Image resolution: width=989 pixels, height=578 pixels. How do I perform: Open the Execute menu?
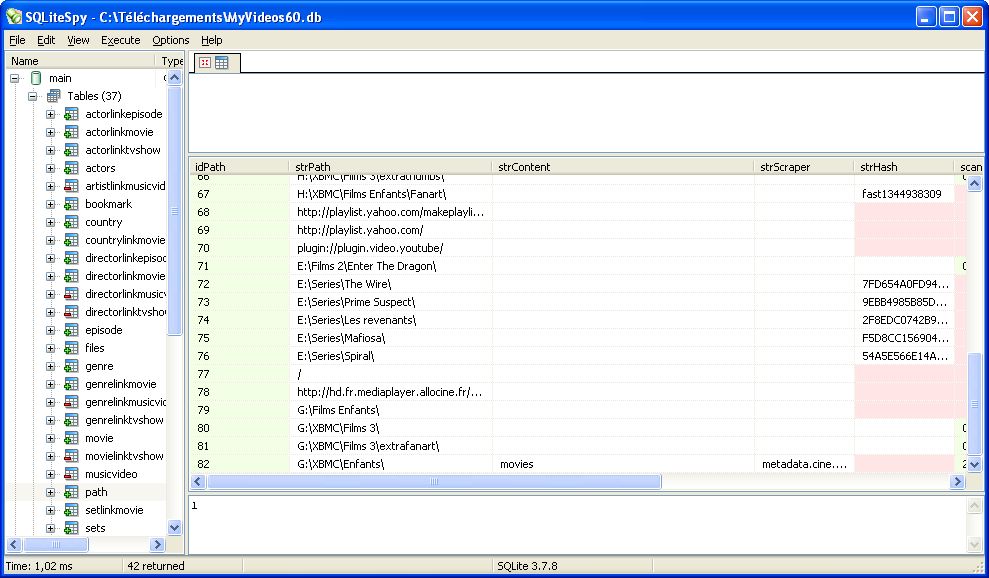[120, 40]
